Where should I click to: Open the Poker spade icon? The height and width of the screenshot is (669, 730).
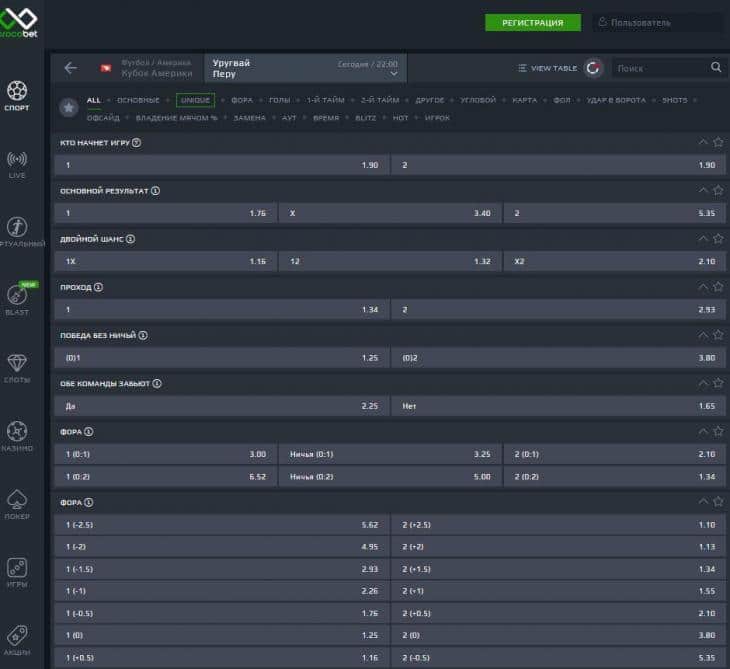click(x=17, y=498)
